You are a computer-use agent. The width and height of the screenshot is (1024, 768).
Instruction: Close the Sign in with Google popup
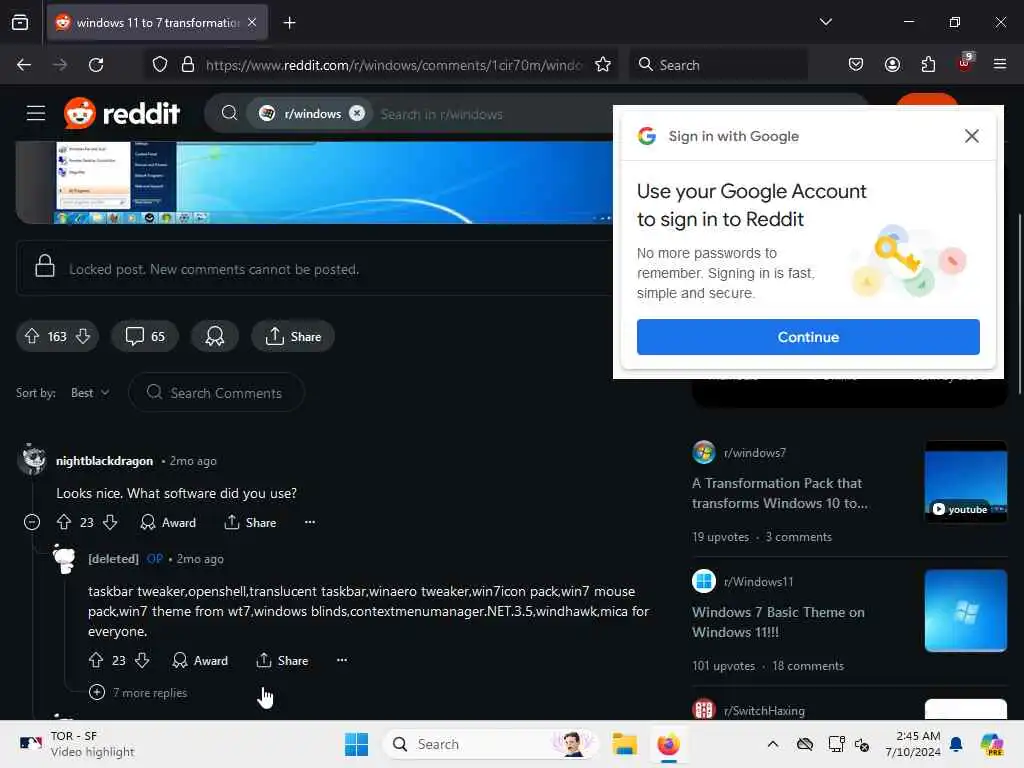972,136
